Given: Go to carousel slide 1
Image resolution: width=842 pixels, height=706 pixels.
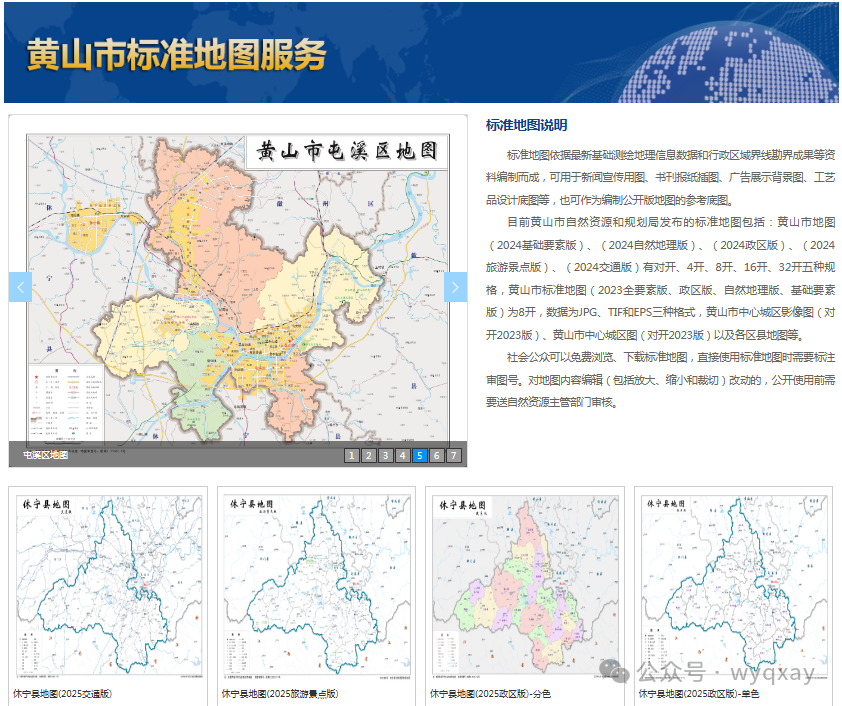Looking at the screenshot, I should [x=351, y=455].
